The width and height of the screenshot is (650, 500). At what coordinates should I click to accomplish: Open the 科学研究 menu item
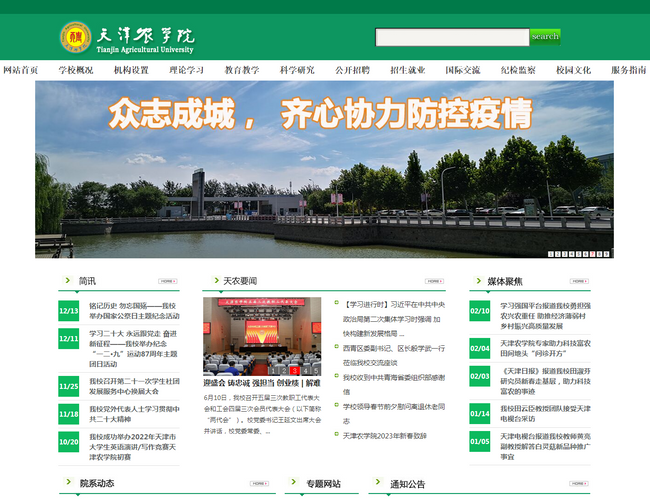tap(297, 70)
